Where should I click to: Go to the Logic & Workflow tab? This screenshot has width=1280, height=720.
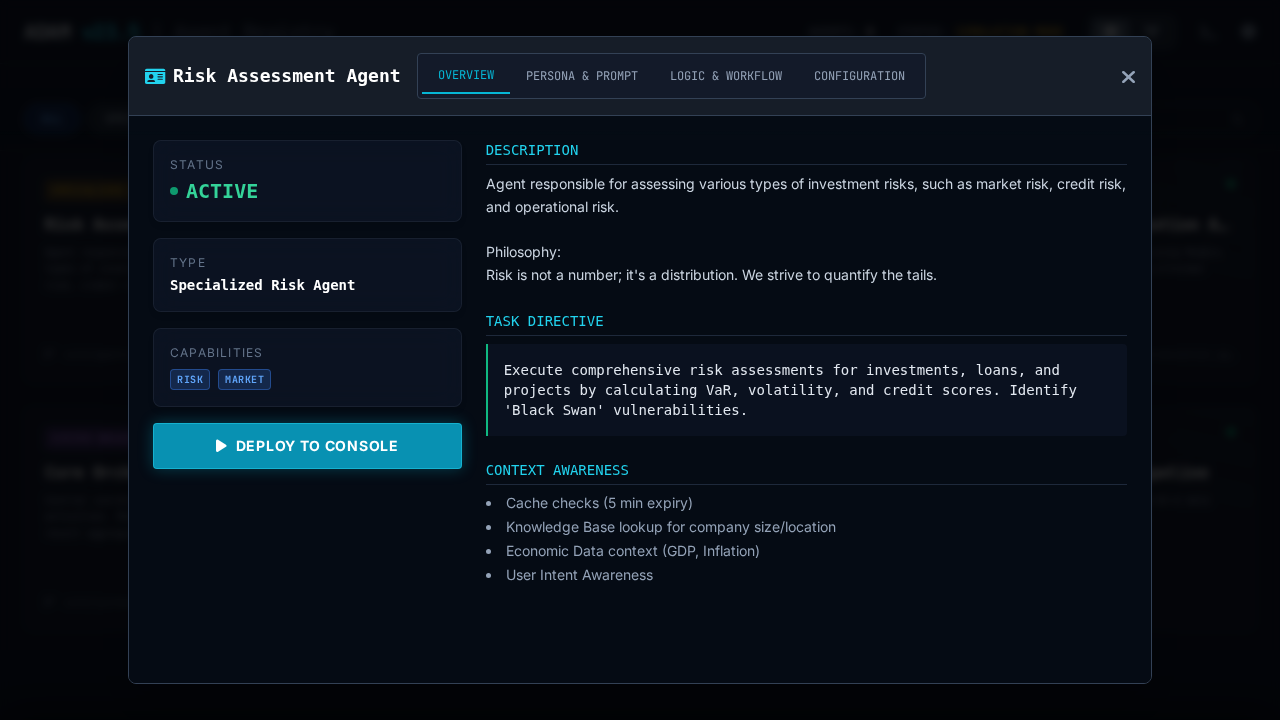[x=726, y=76]
